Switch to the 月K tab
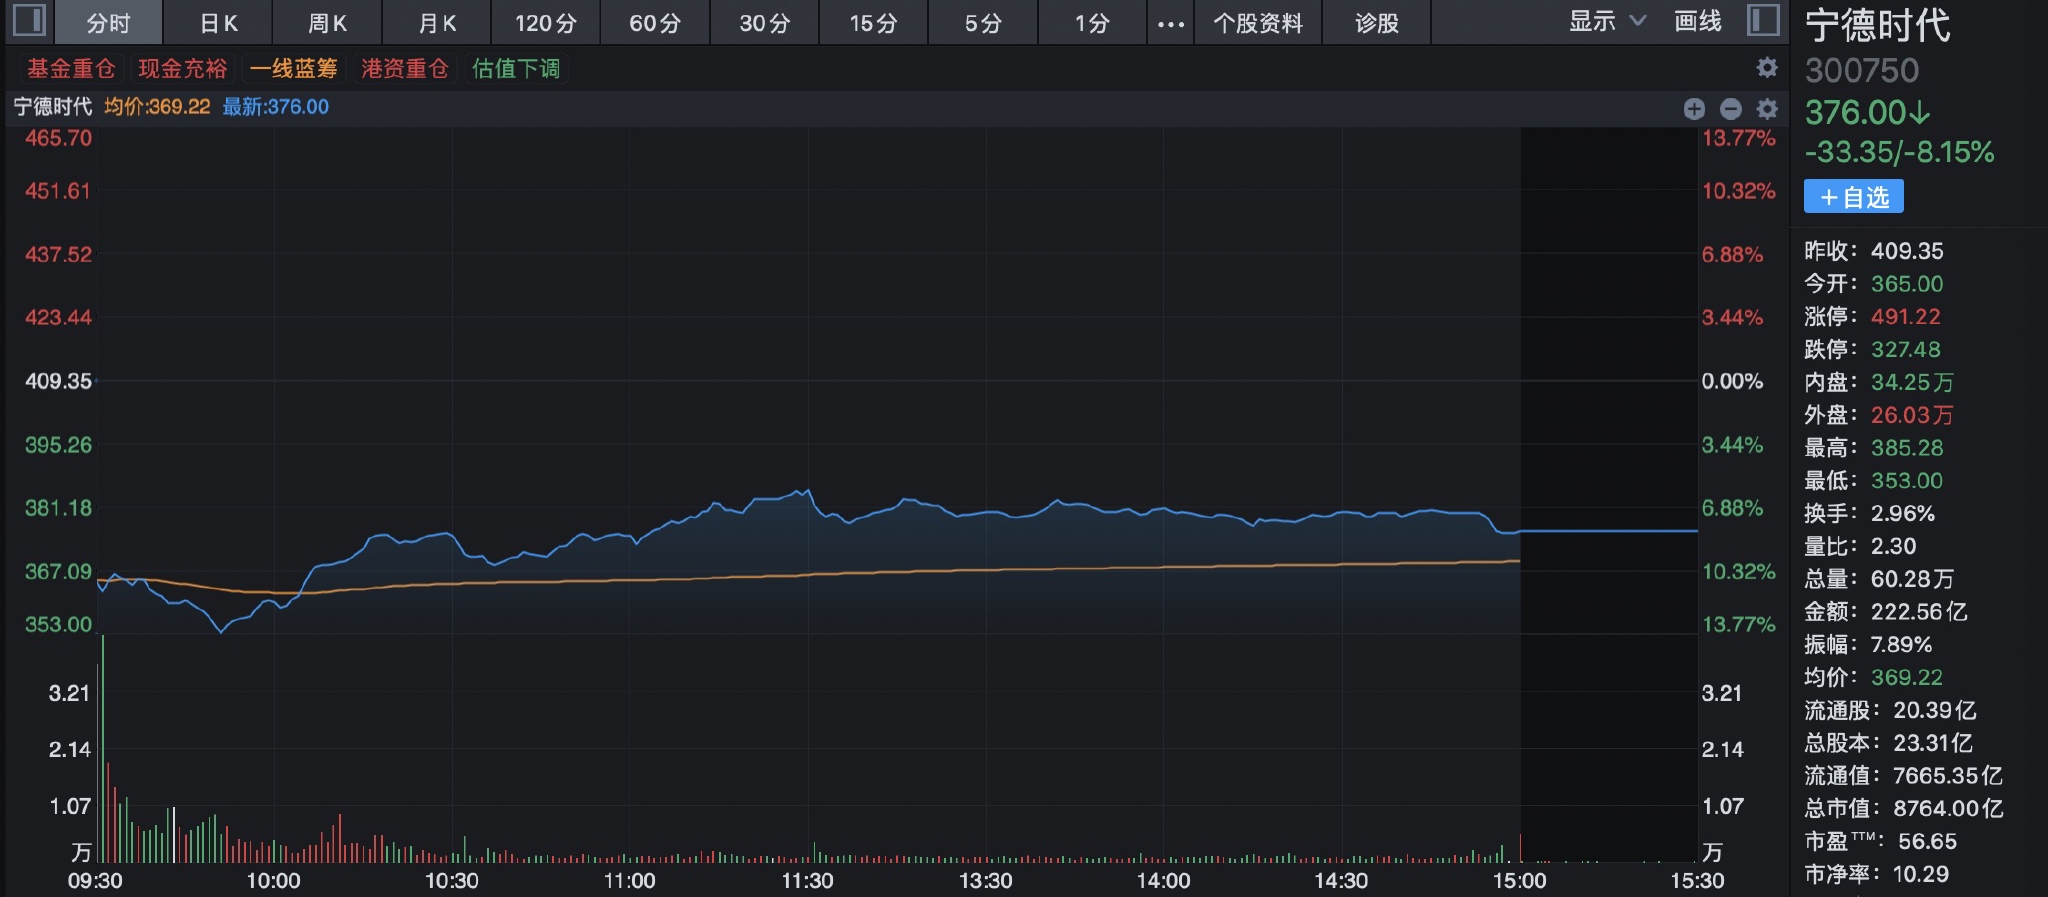Screen dimensions: 2048x897 coord(437,23)
